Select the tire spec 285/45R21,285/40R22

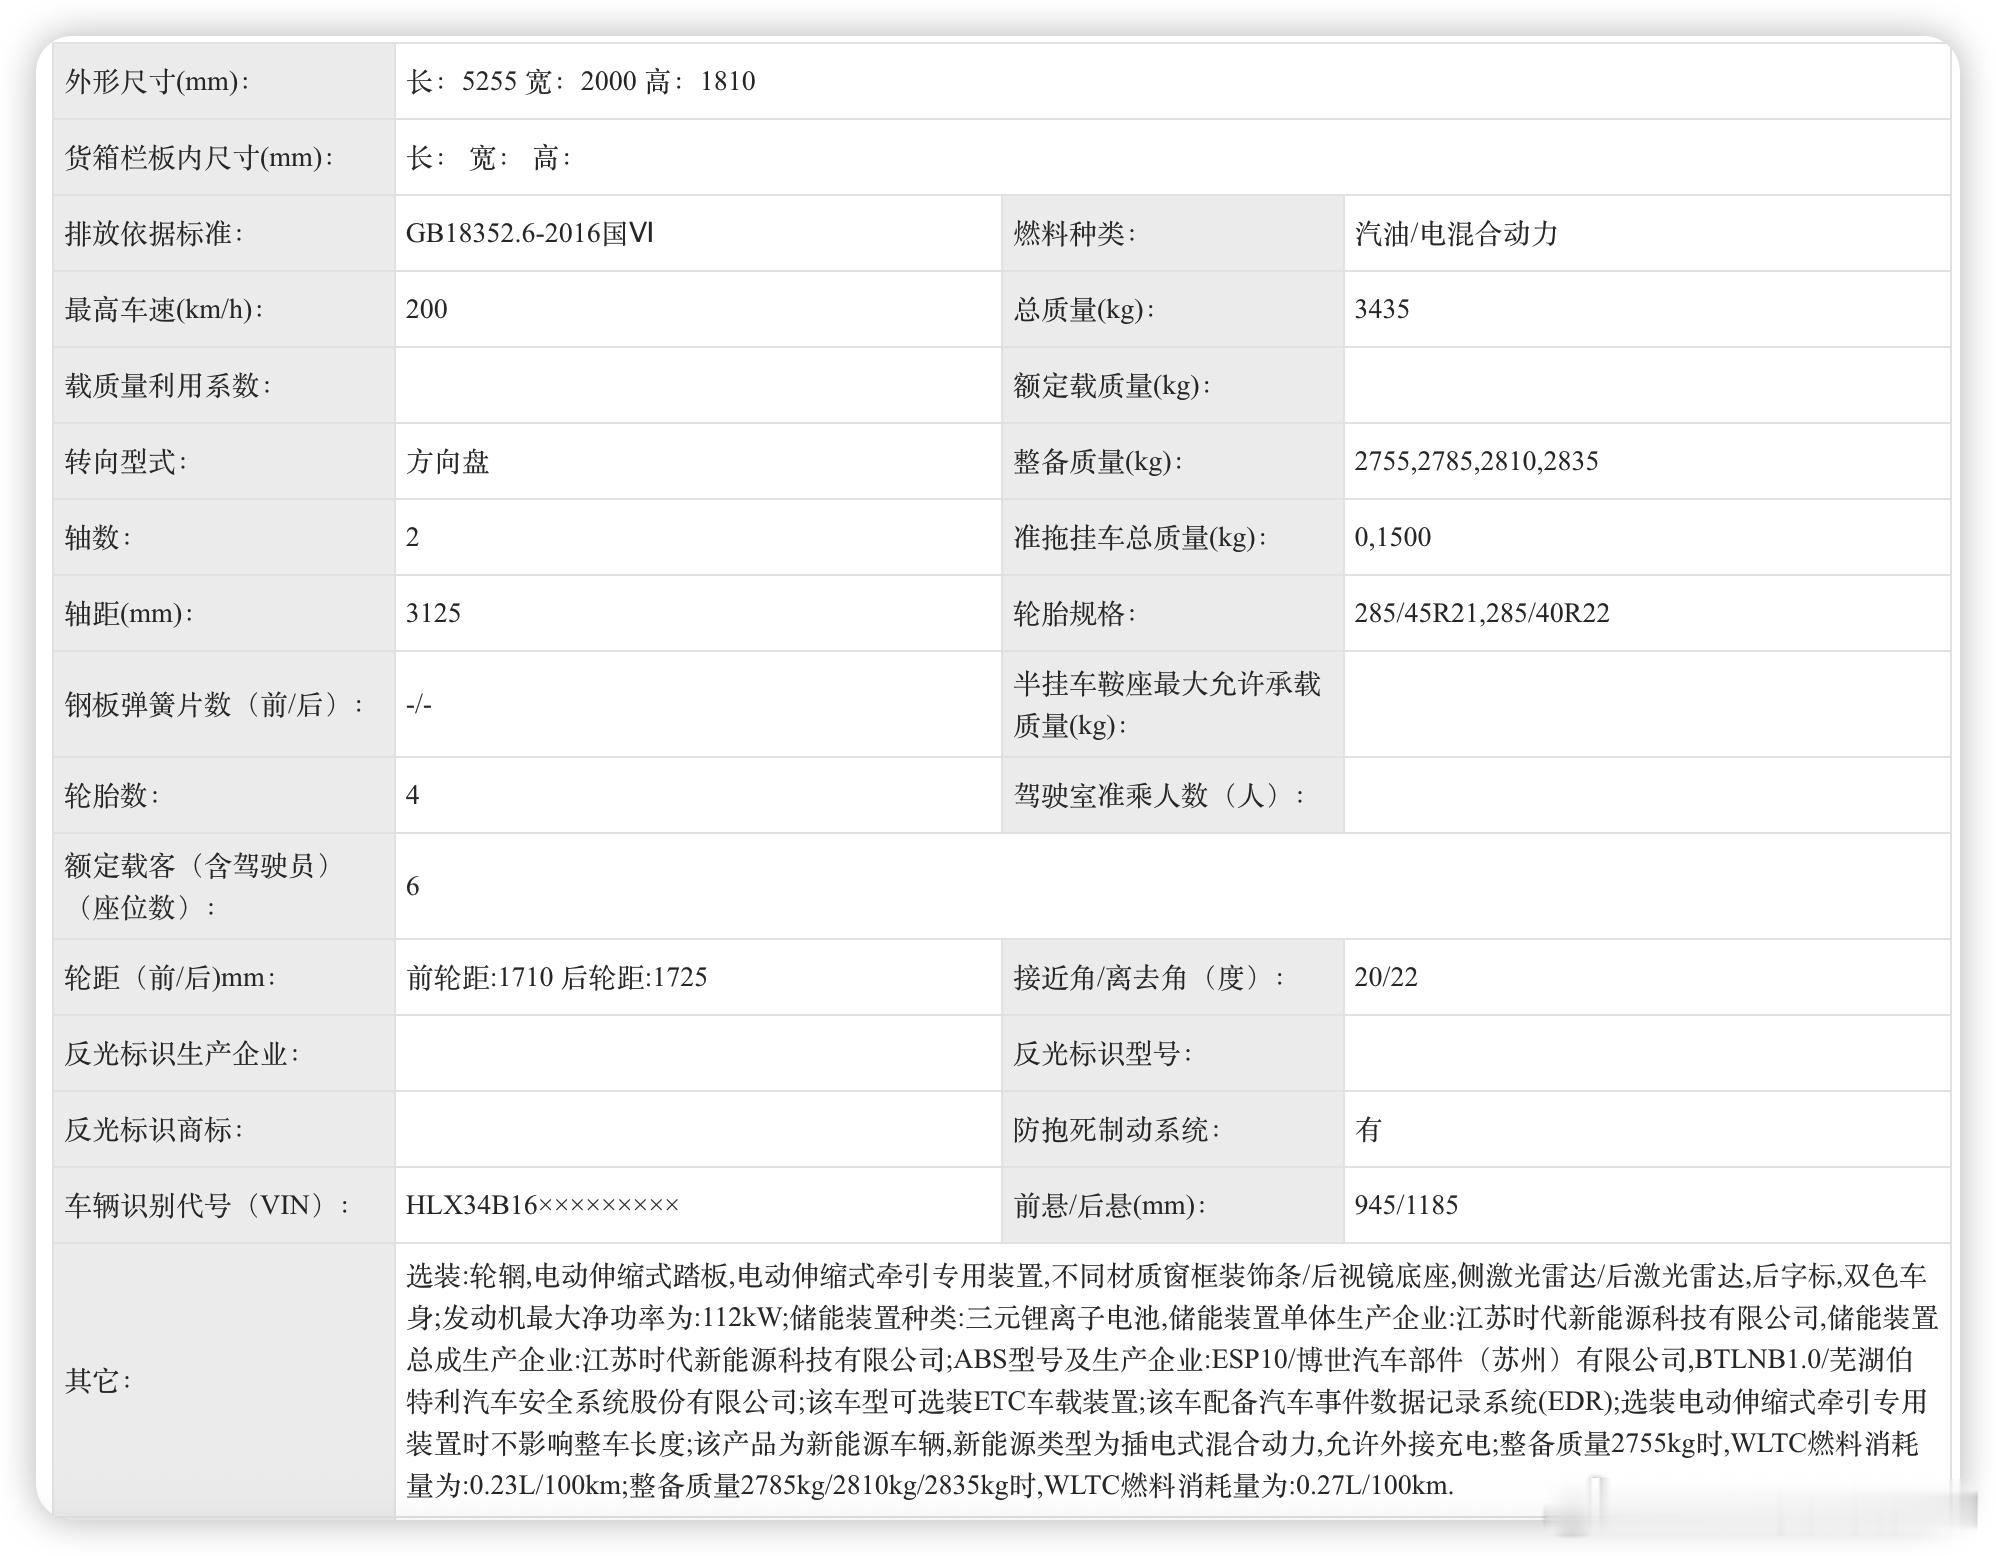click(x=1482, y=613)
